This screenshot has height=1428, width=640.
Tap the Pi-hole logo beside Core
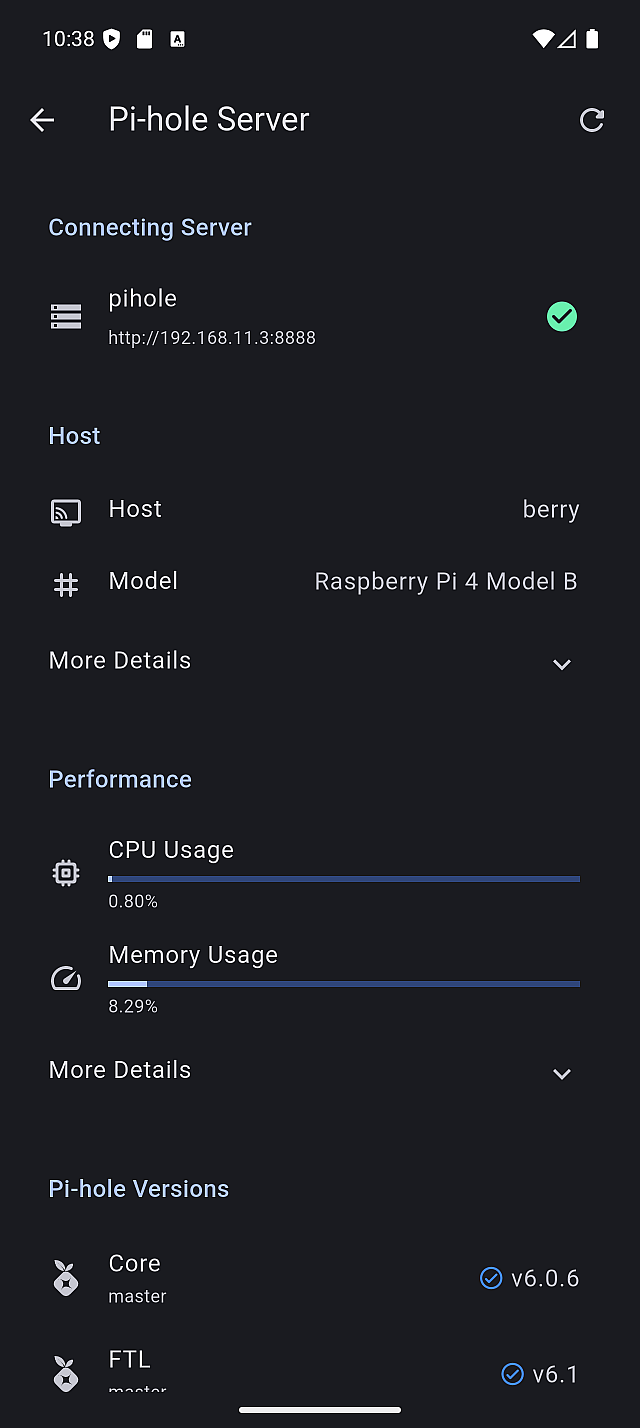coord(66,1278)
